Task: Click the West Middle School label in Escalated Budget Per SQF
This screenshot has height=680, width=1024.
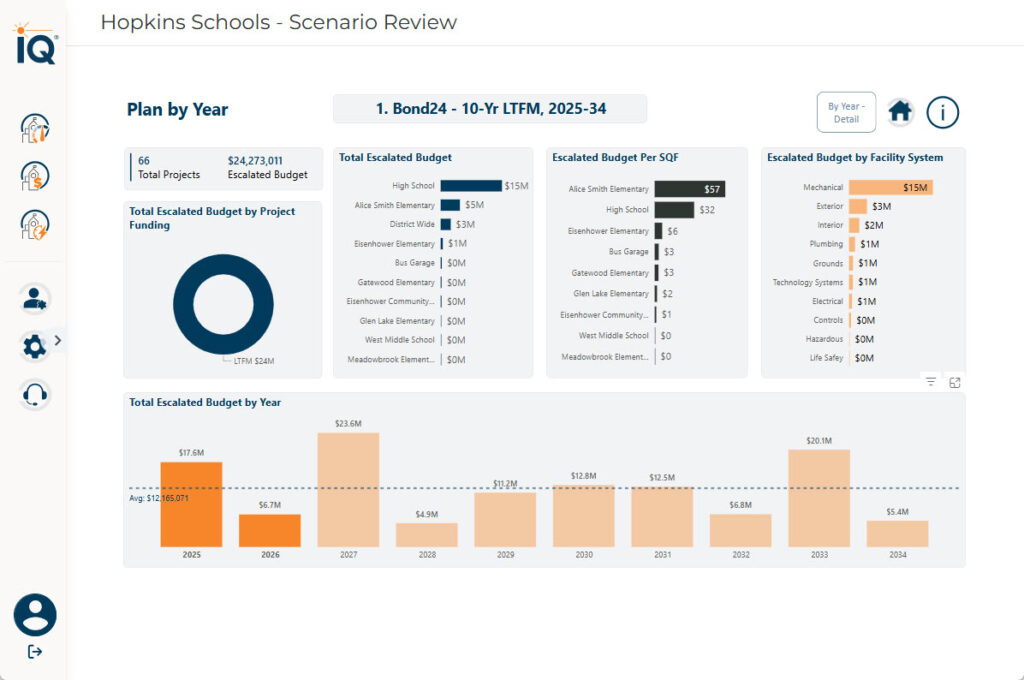Action: [614, 336]
